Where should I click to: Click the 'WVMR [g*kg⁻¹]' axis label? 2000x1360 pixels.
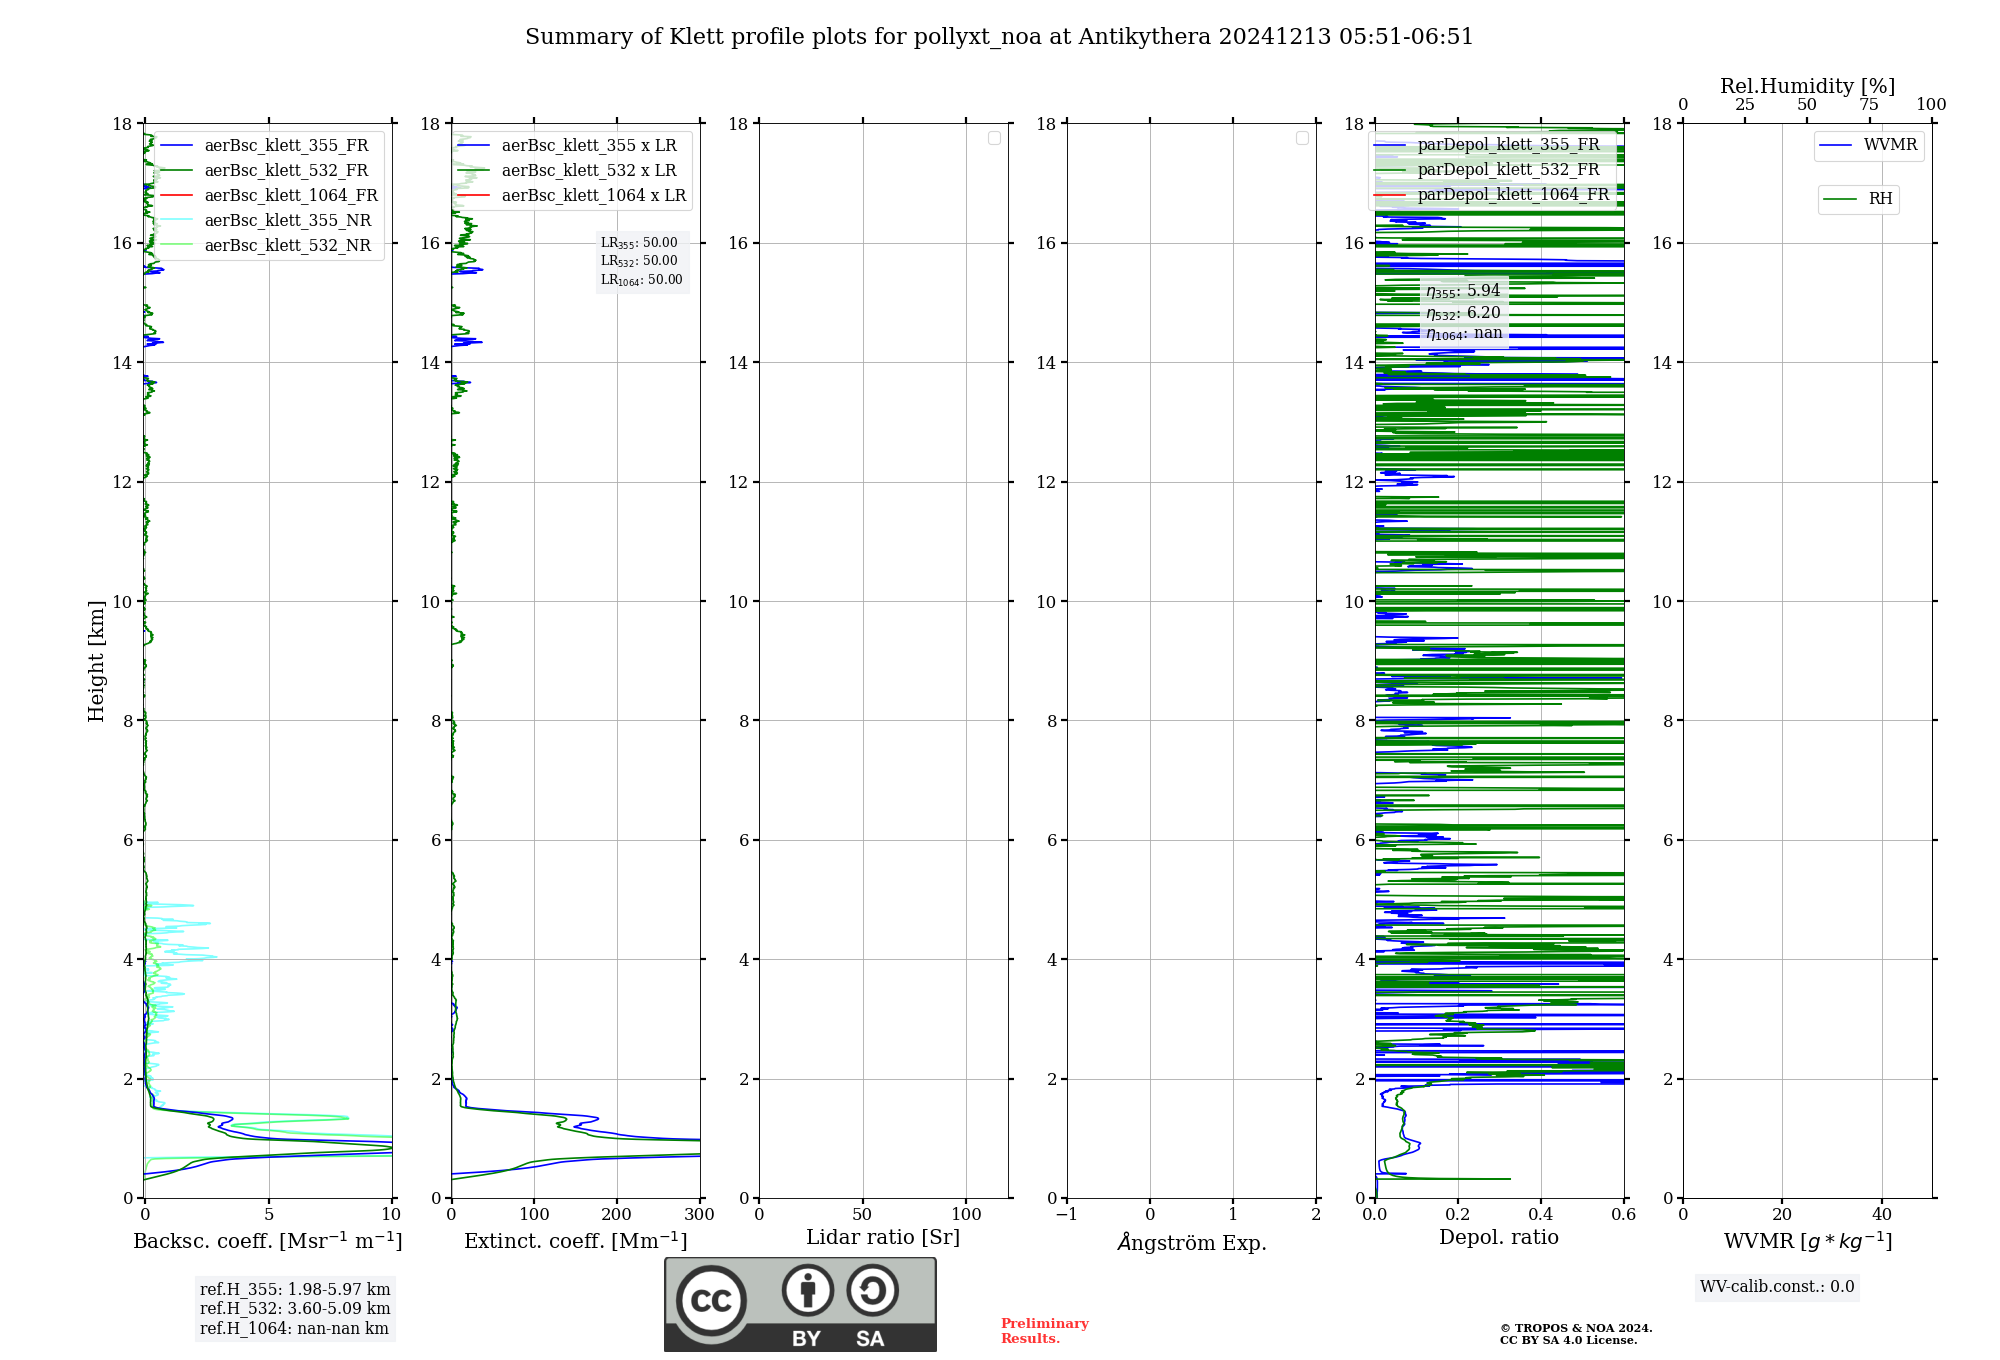(1808, 1242)
